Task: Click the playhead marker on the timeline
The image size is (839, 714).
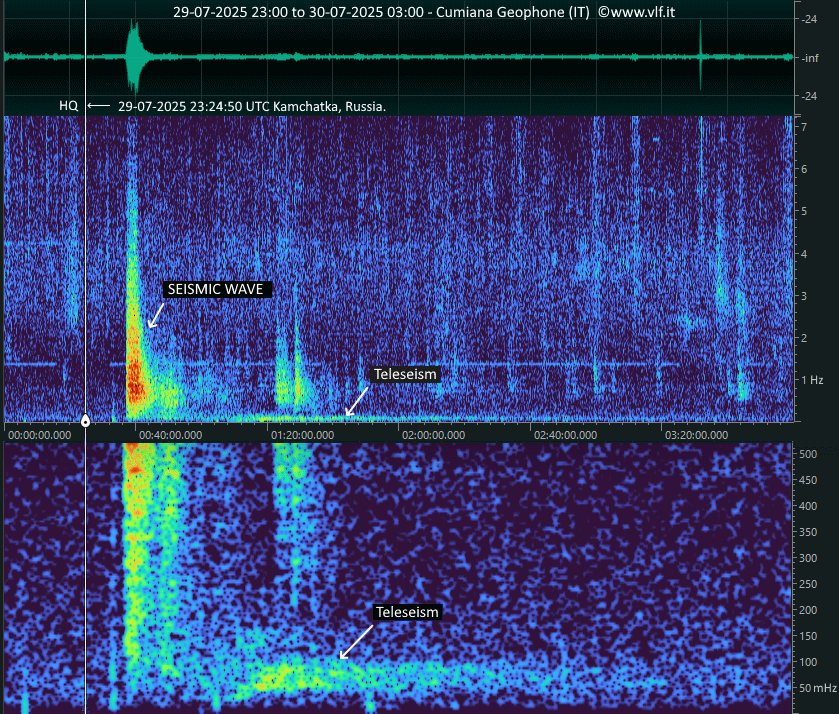Action: [x=86, y=421]
